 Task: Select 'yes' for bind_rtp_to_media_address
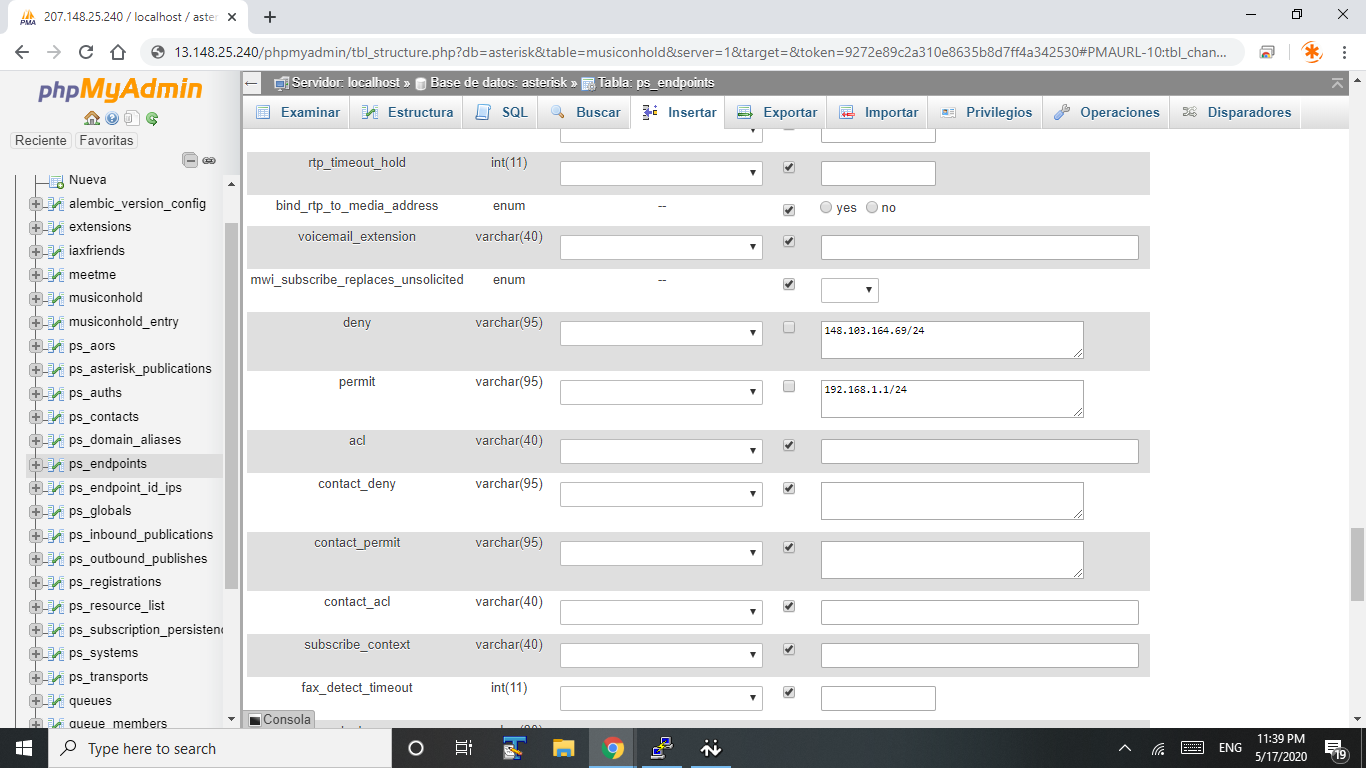[x=826, y=208]
